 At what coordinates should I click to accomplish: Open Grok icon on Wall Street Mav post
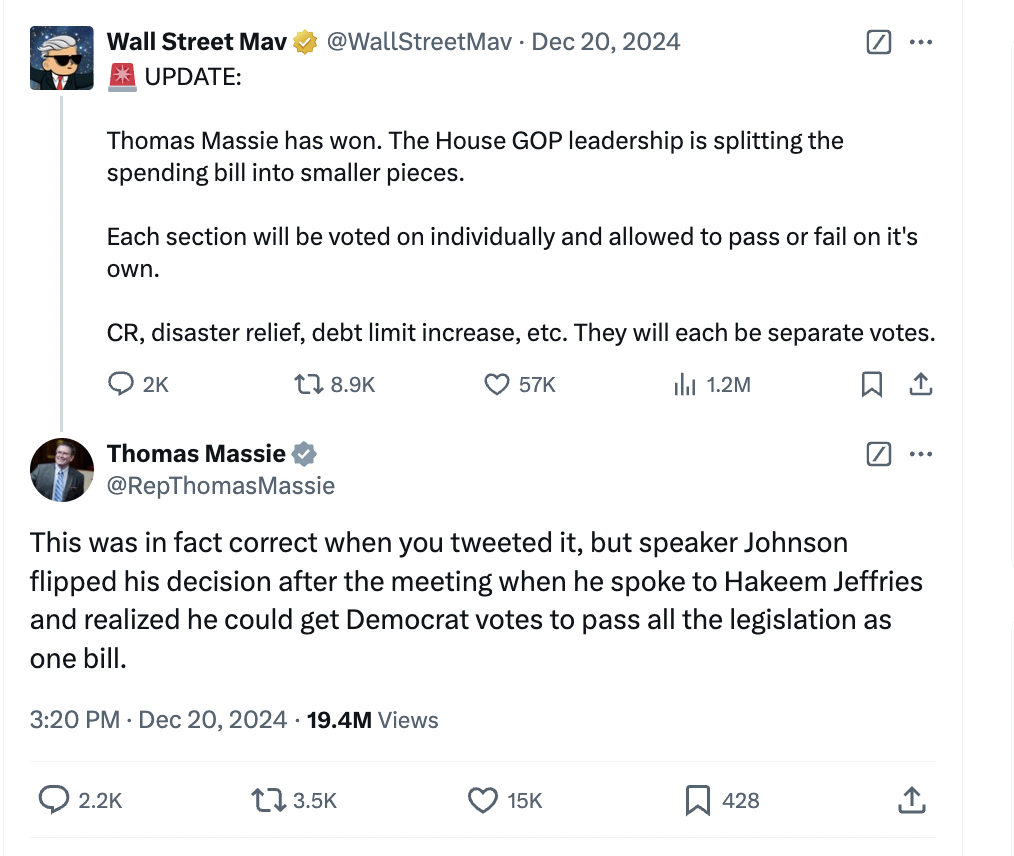[x=877, y=42]
